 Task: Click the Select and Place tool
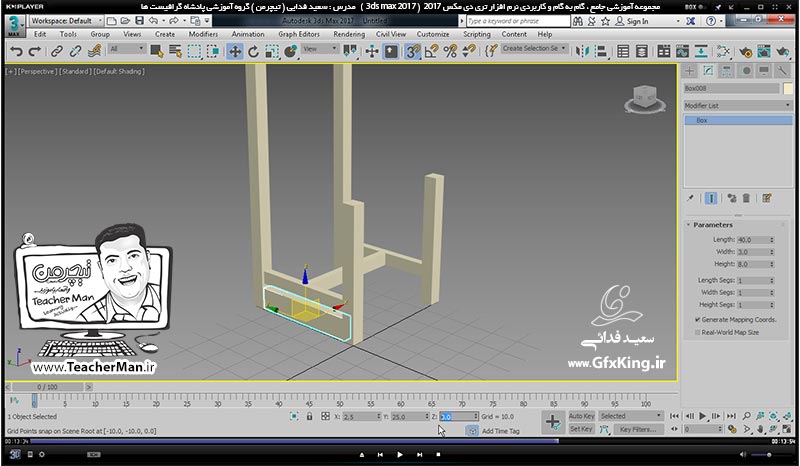(x=291, y=51)
